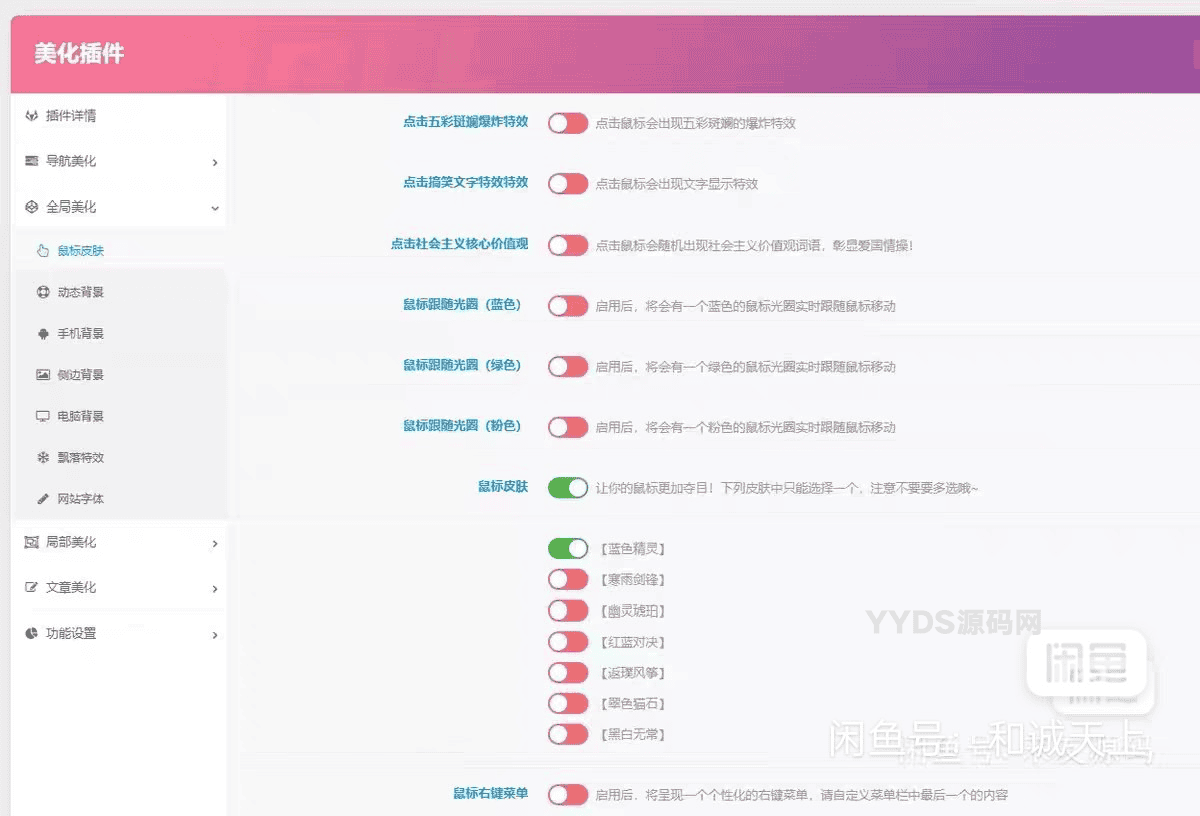Enable the 【黑白无常】 skin switch
Screen dimensions: 1200x816
pyautogui.click(x=568, y=734)
